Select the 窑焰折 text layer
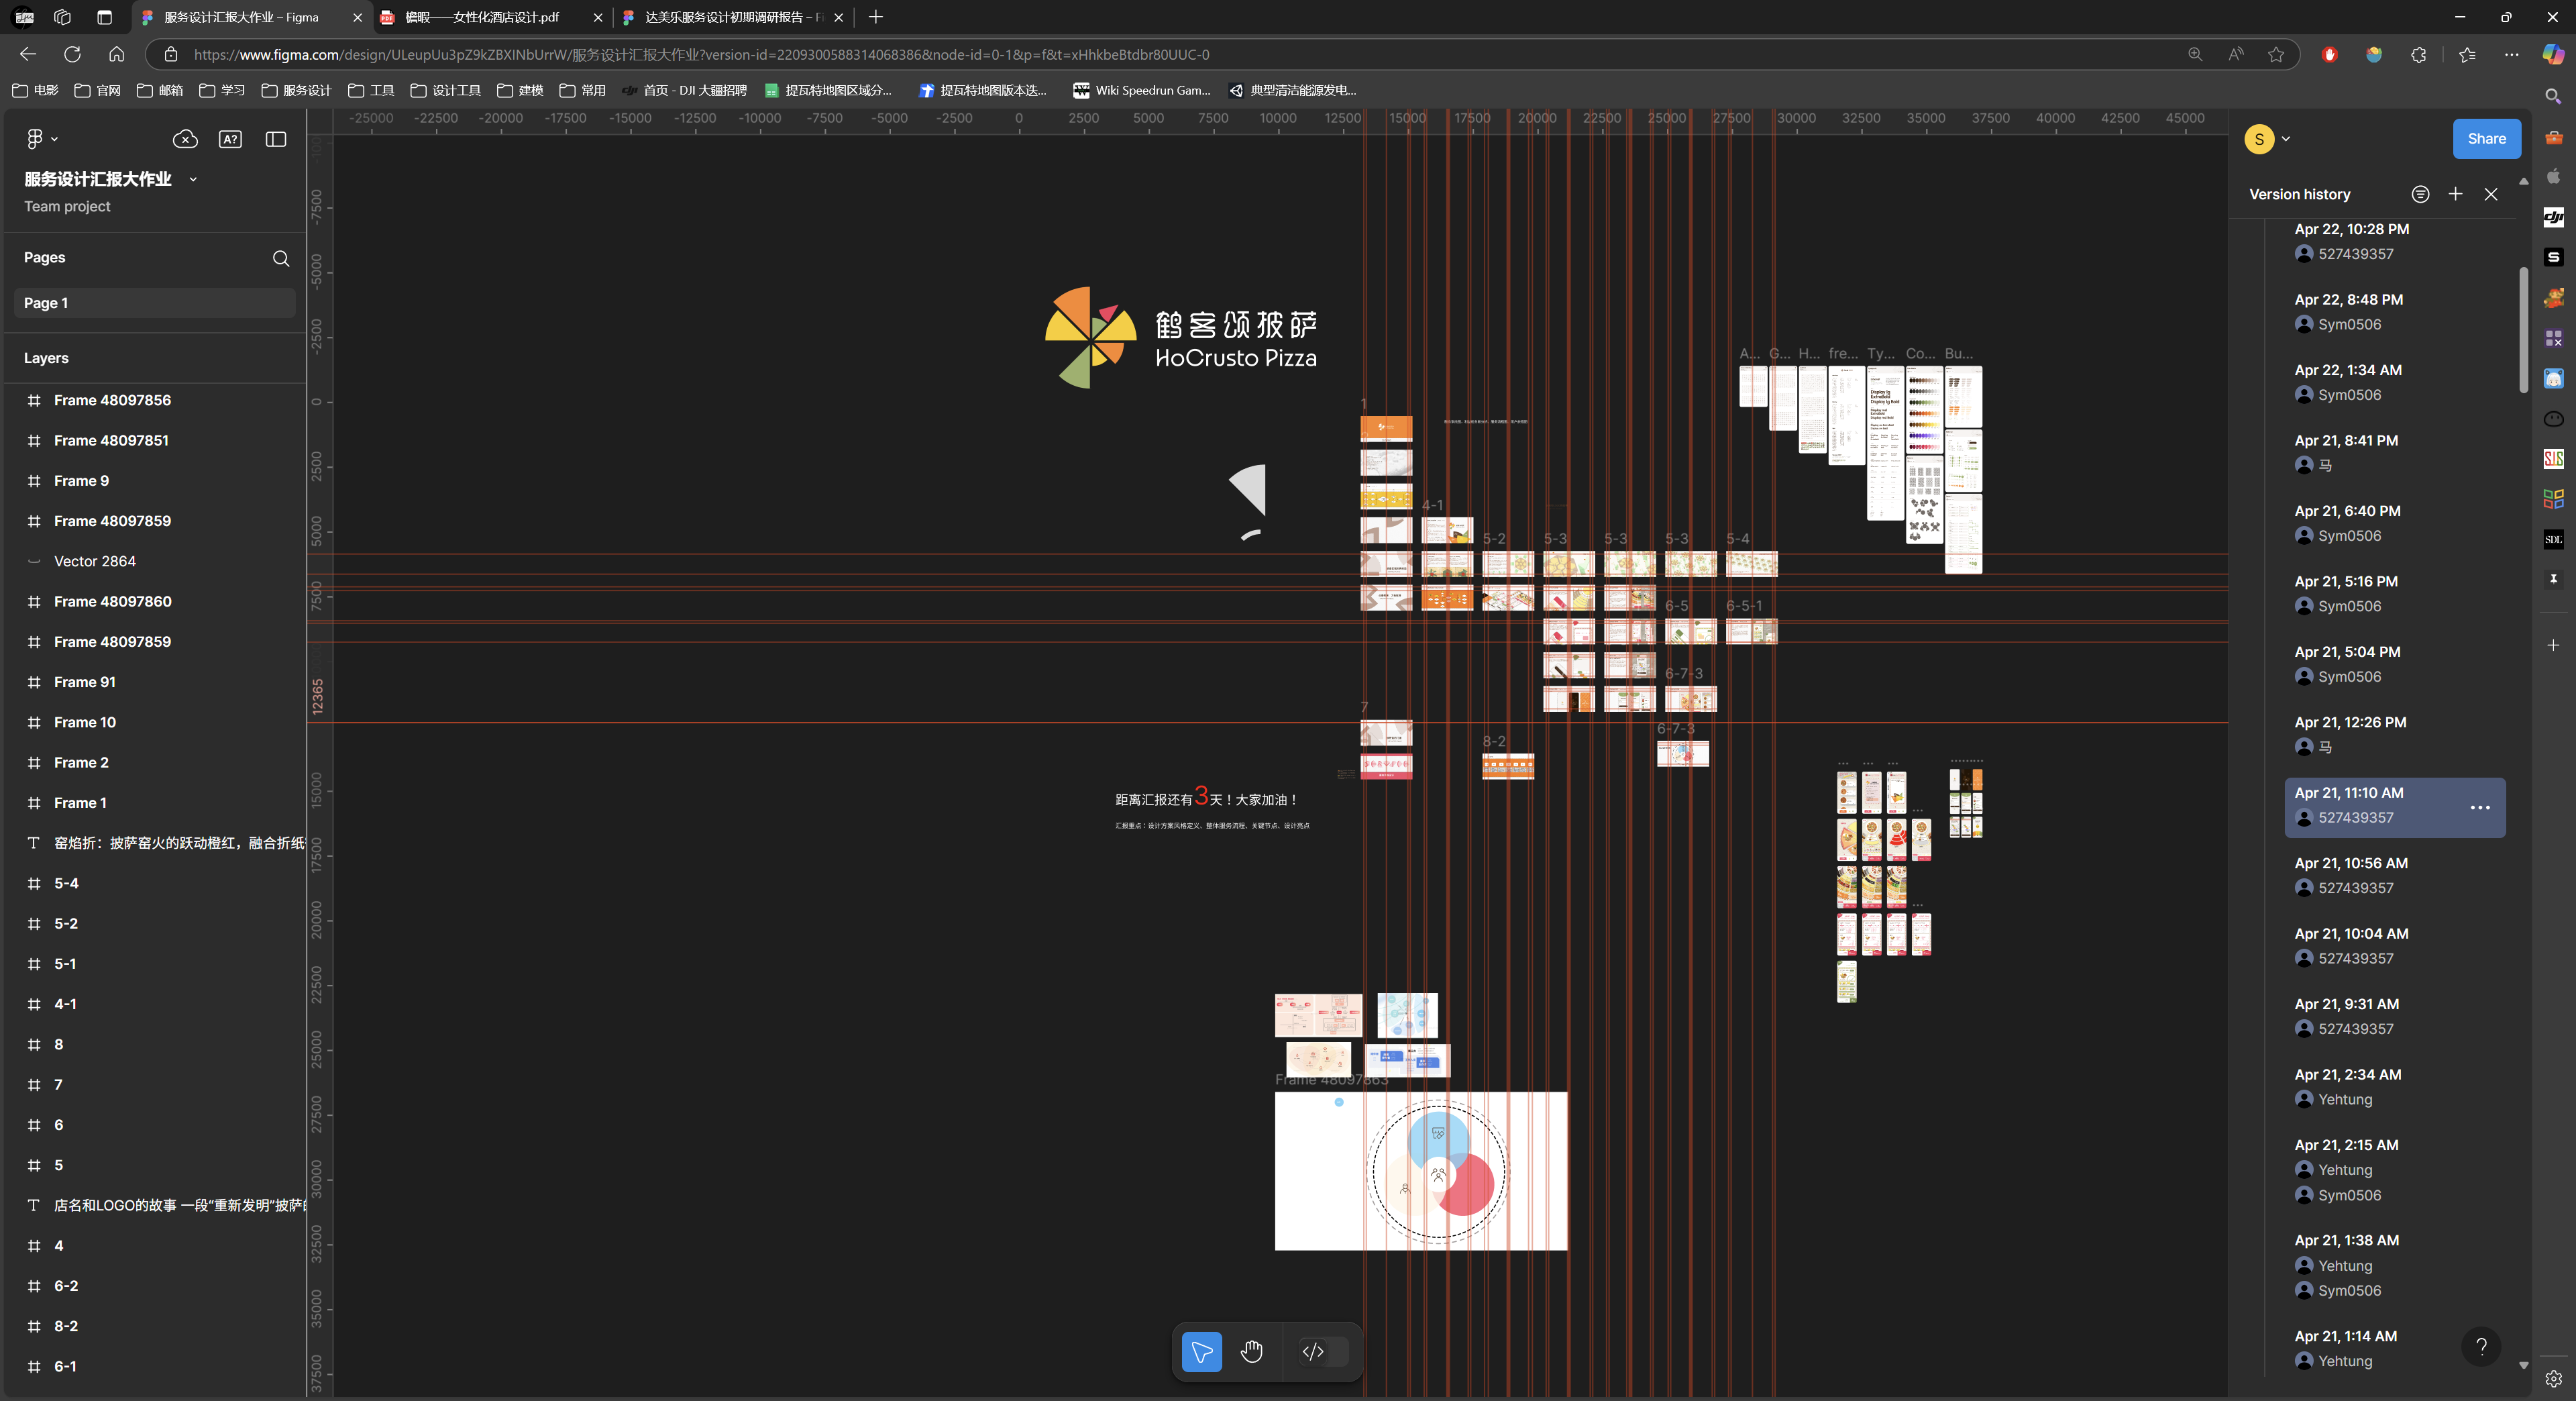Image resolution: width=2576 pixels, height=1401 pixels. [x=154, y=843]
